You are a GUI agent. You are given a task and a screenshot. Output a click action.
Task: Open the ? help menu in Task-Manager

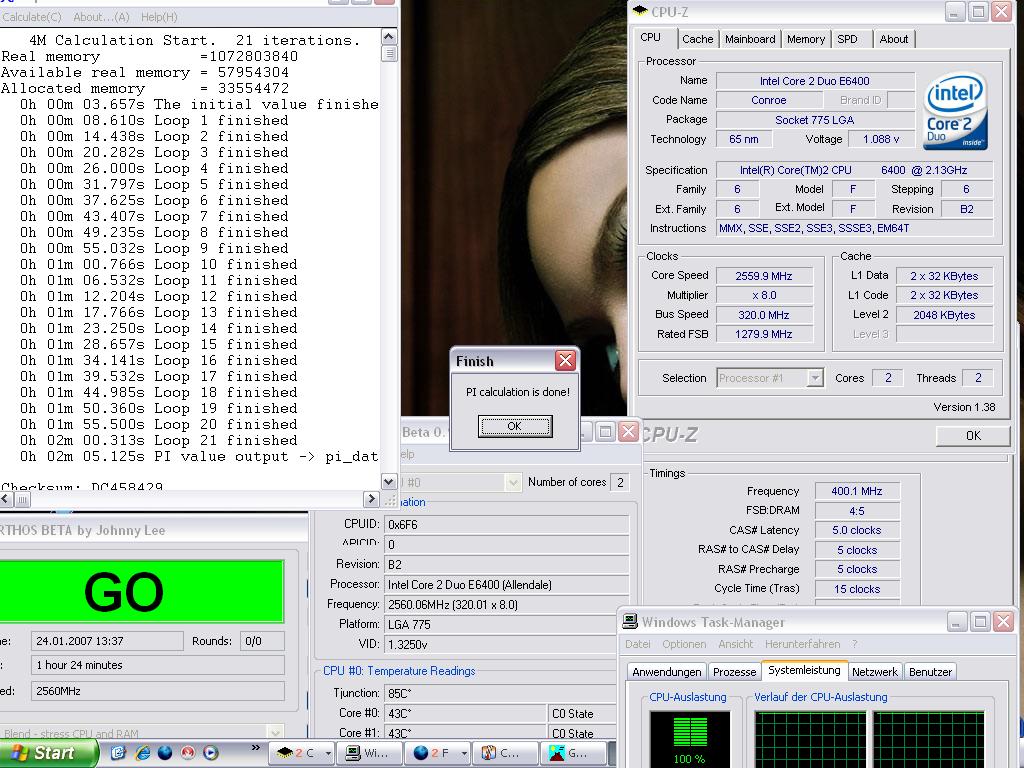point(854,644)
